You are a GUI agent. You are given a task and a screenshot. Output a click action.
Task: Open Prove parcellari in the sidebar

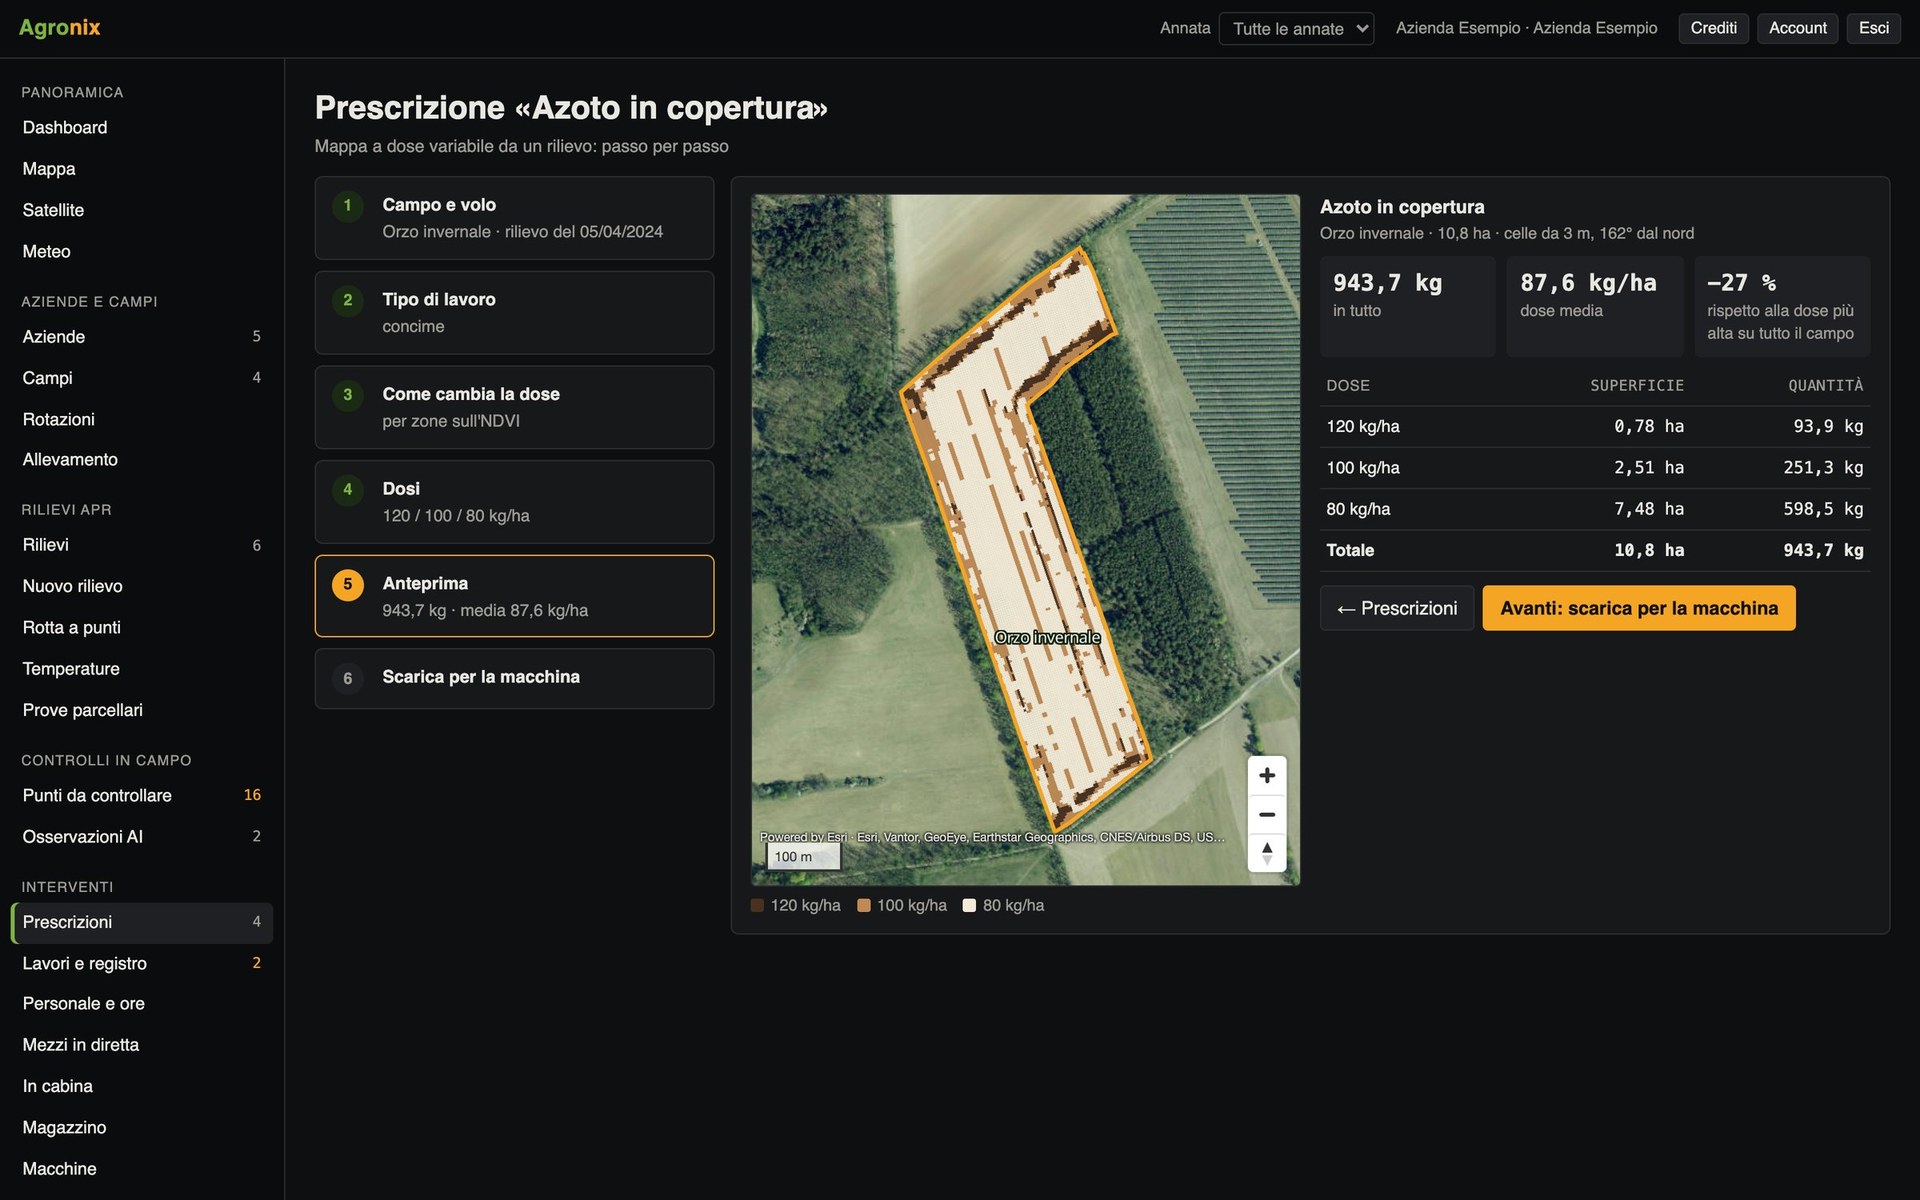[142, 710]
